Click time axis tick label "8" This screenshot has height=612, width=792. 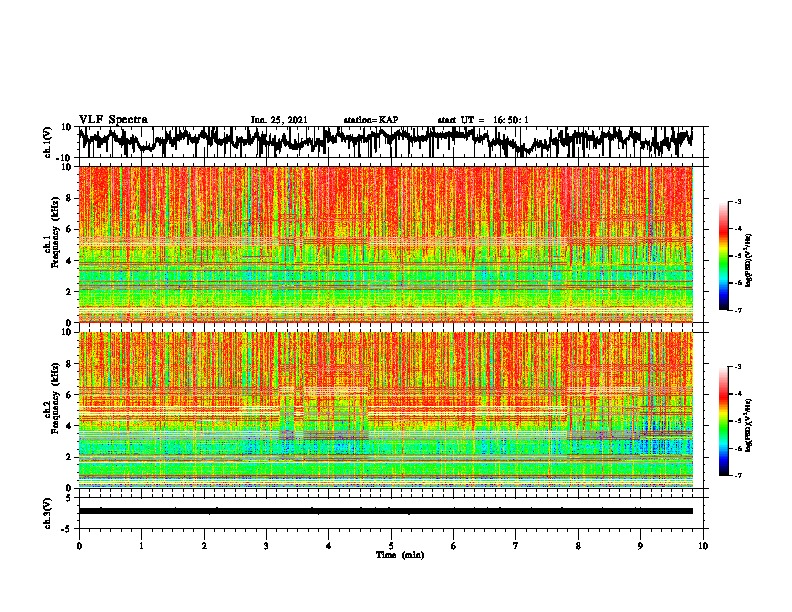(578, 546)
